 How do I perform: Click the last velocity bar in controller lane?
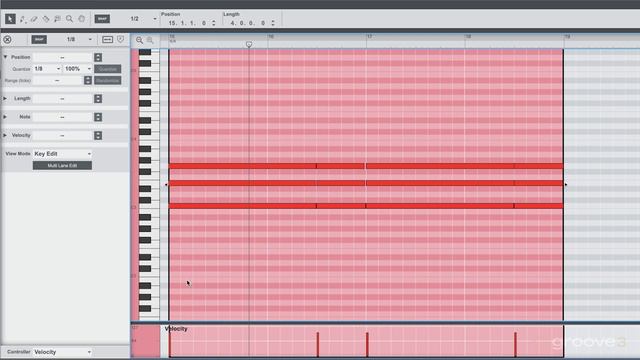[515, 344]
